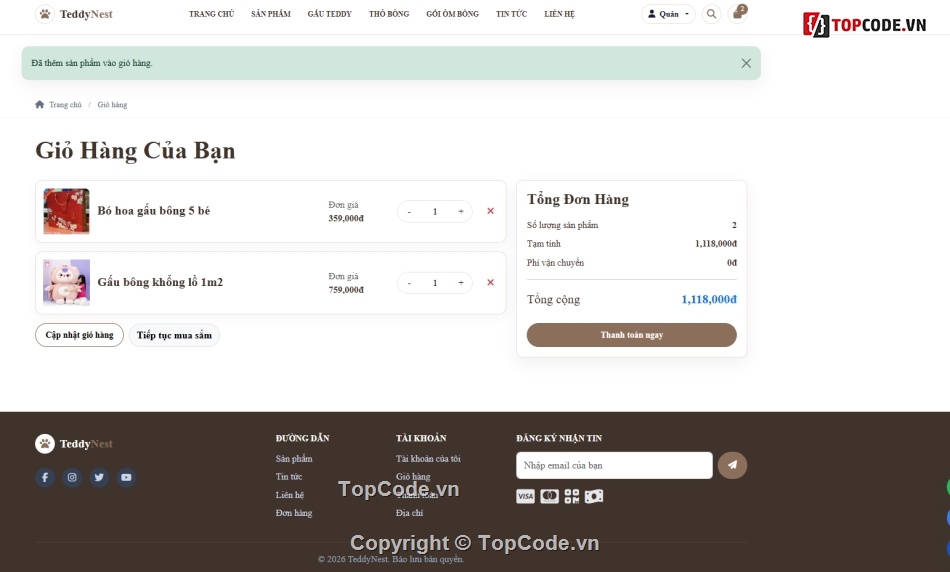This screenshot has width=950, height=572.
Task: Open the Twitter icon in footer
Action: tap(99, 477)
